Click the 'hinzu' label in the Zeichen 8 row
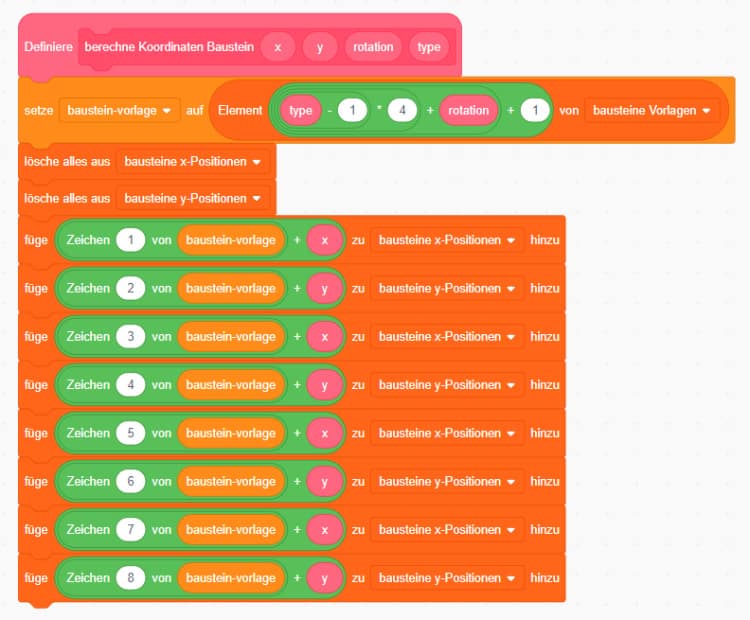This screenshot has width=750, height=620. tap(545, 578)
